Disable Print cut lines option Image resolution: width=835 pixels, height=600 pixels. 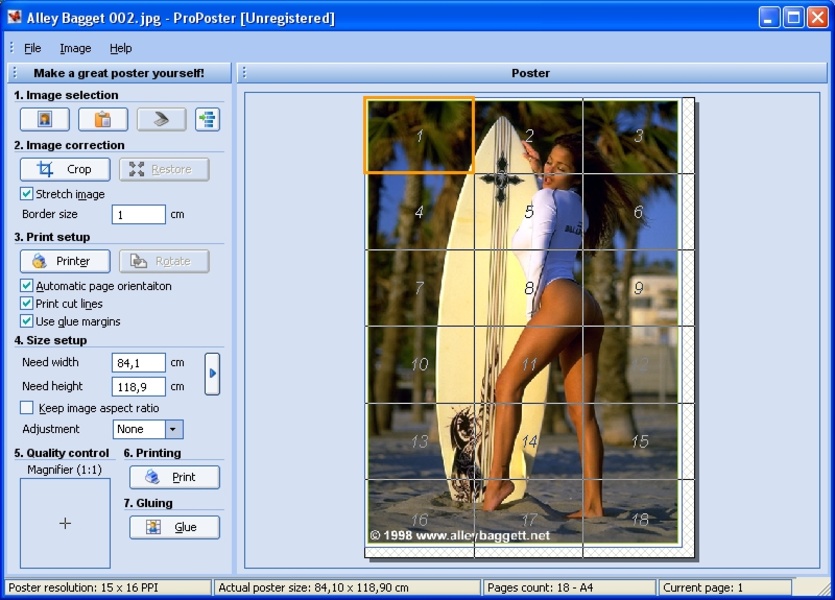(x=27, y=304)
